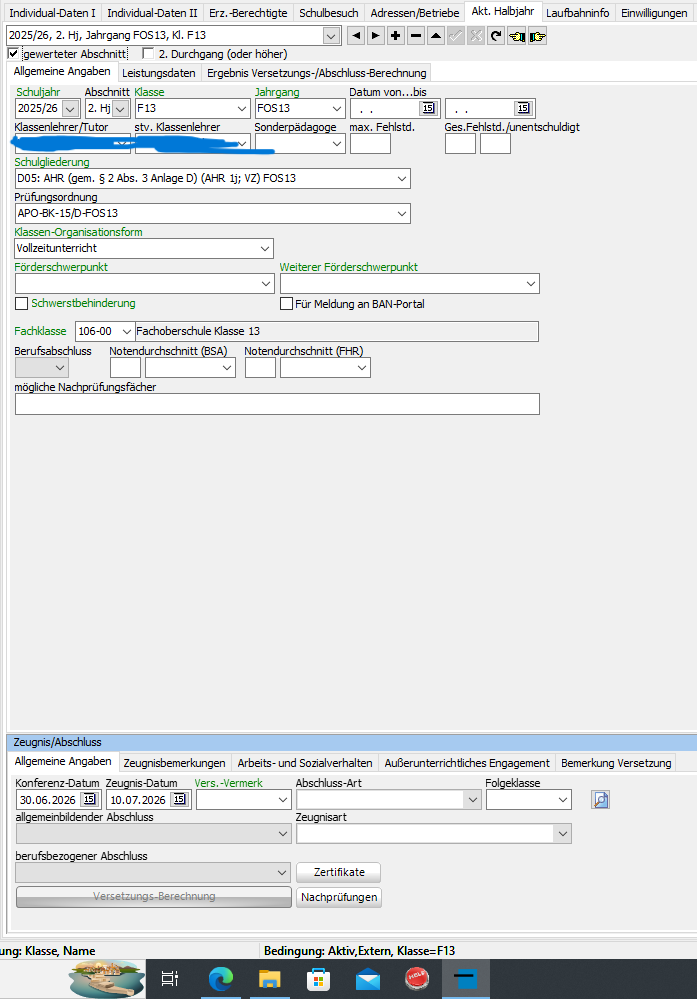
Task: Expand Klassen-Organisationsform dropdown
Action: coord(265,248)
